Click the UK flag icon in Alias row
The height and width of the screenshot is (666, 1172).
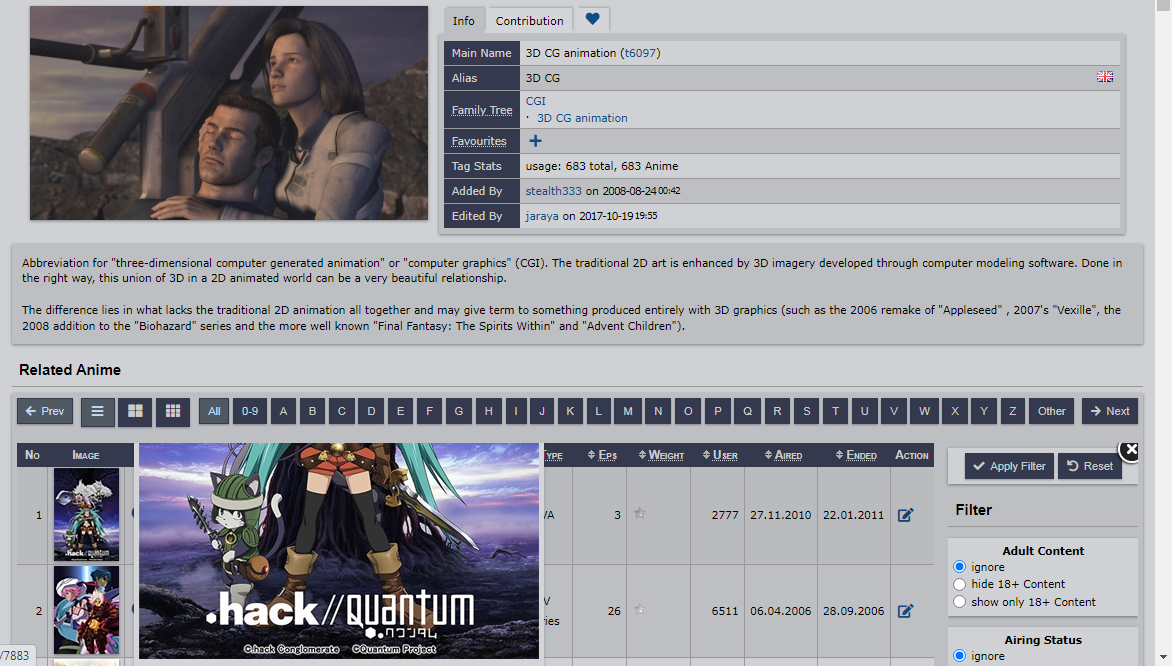pos(1105,77)
